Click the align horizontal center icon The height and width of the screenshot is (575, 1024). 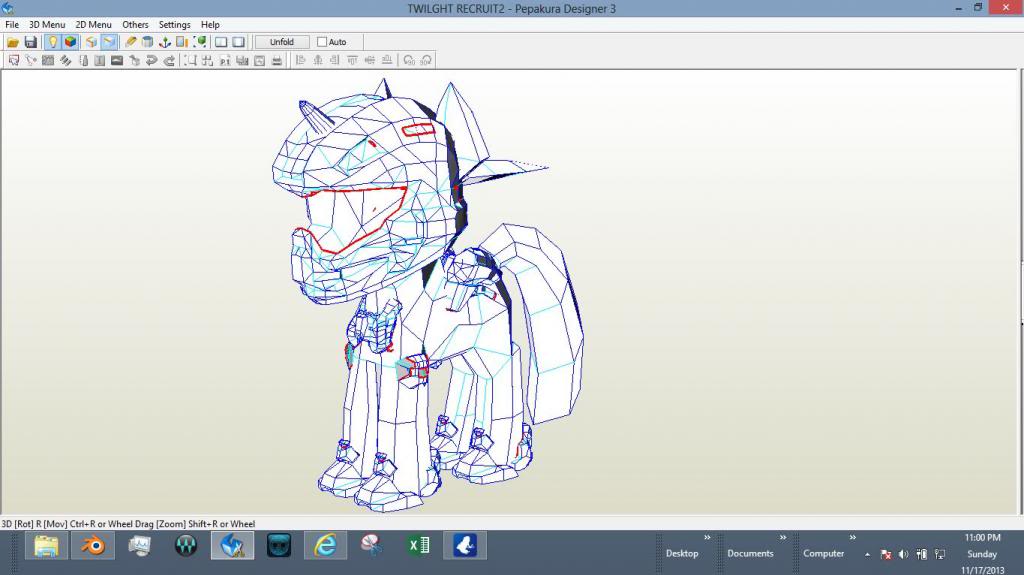318,60
